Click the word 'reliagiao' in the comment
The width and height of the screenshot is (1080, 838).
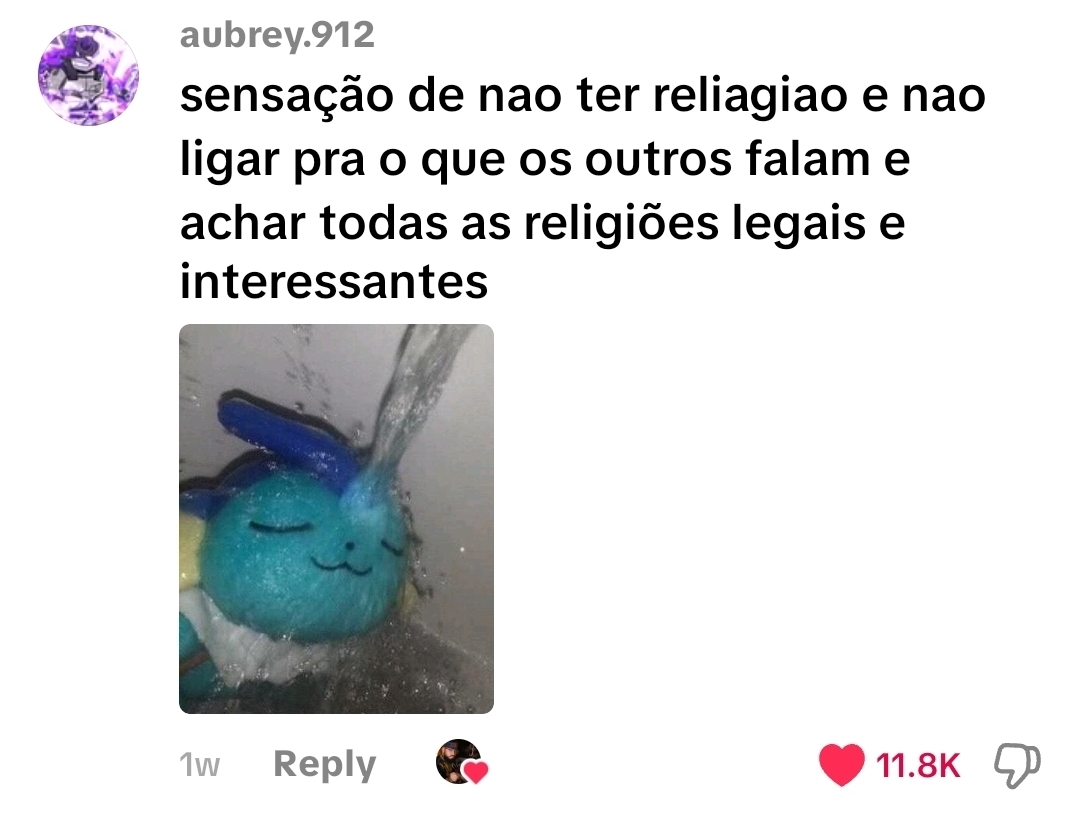(x=750, y=96)
